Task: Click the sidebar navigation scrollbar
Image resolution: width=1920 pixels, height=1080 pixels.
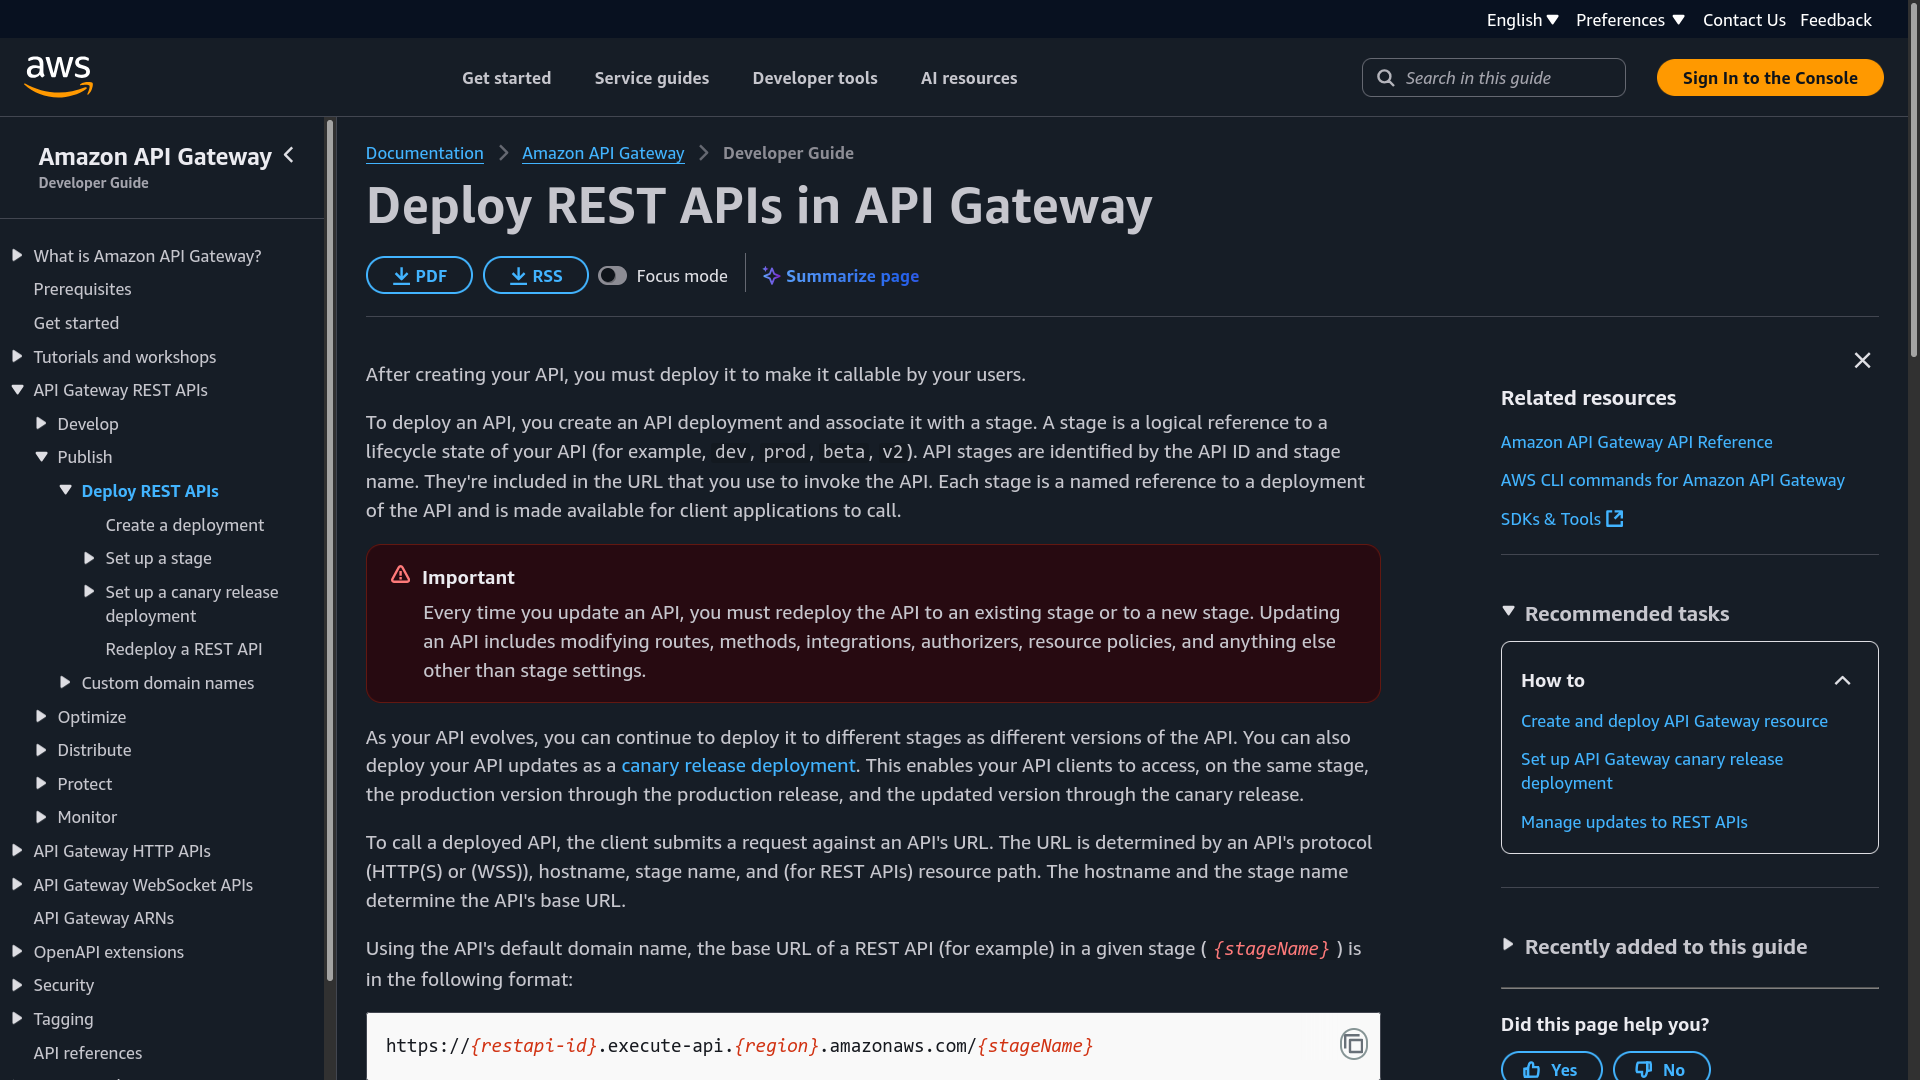Action: pyautogui.click(x=329, y=550)
